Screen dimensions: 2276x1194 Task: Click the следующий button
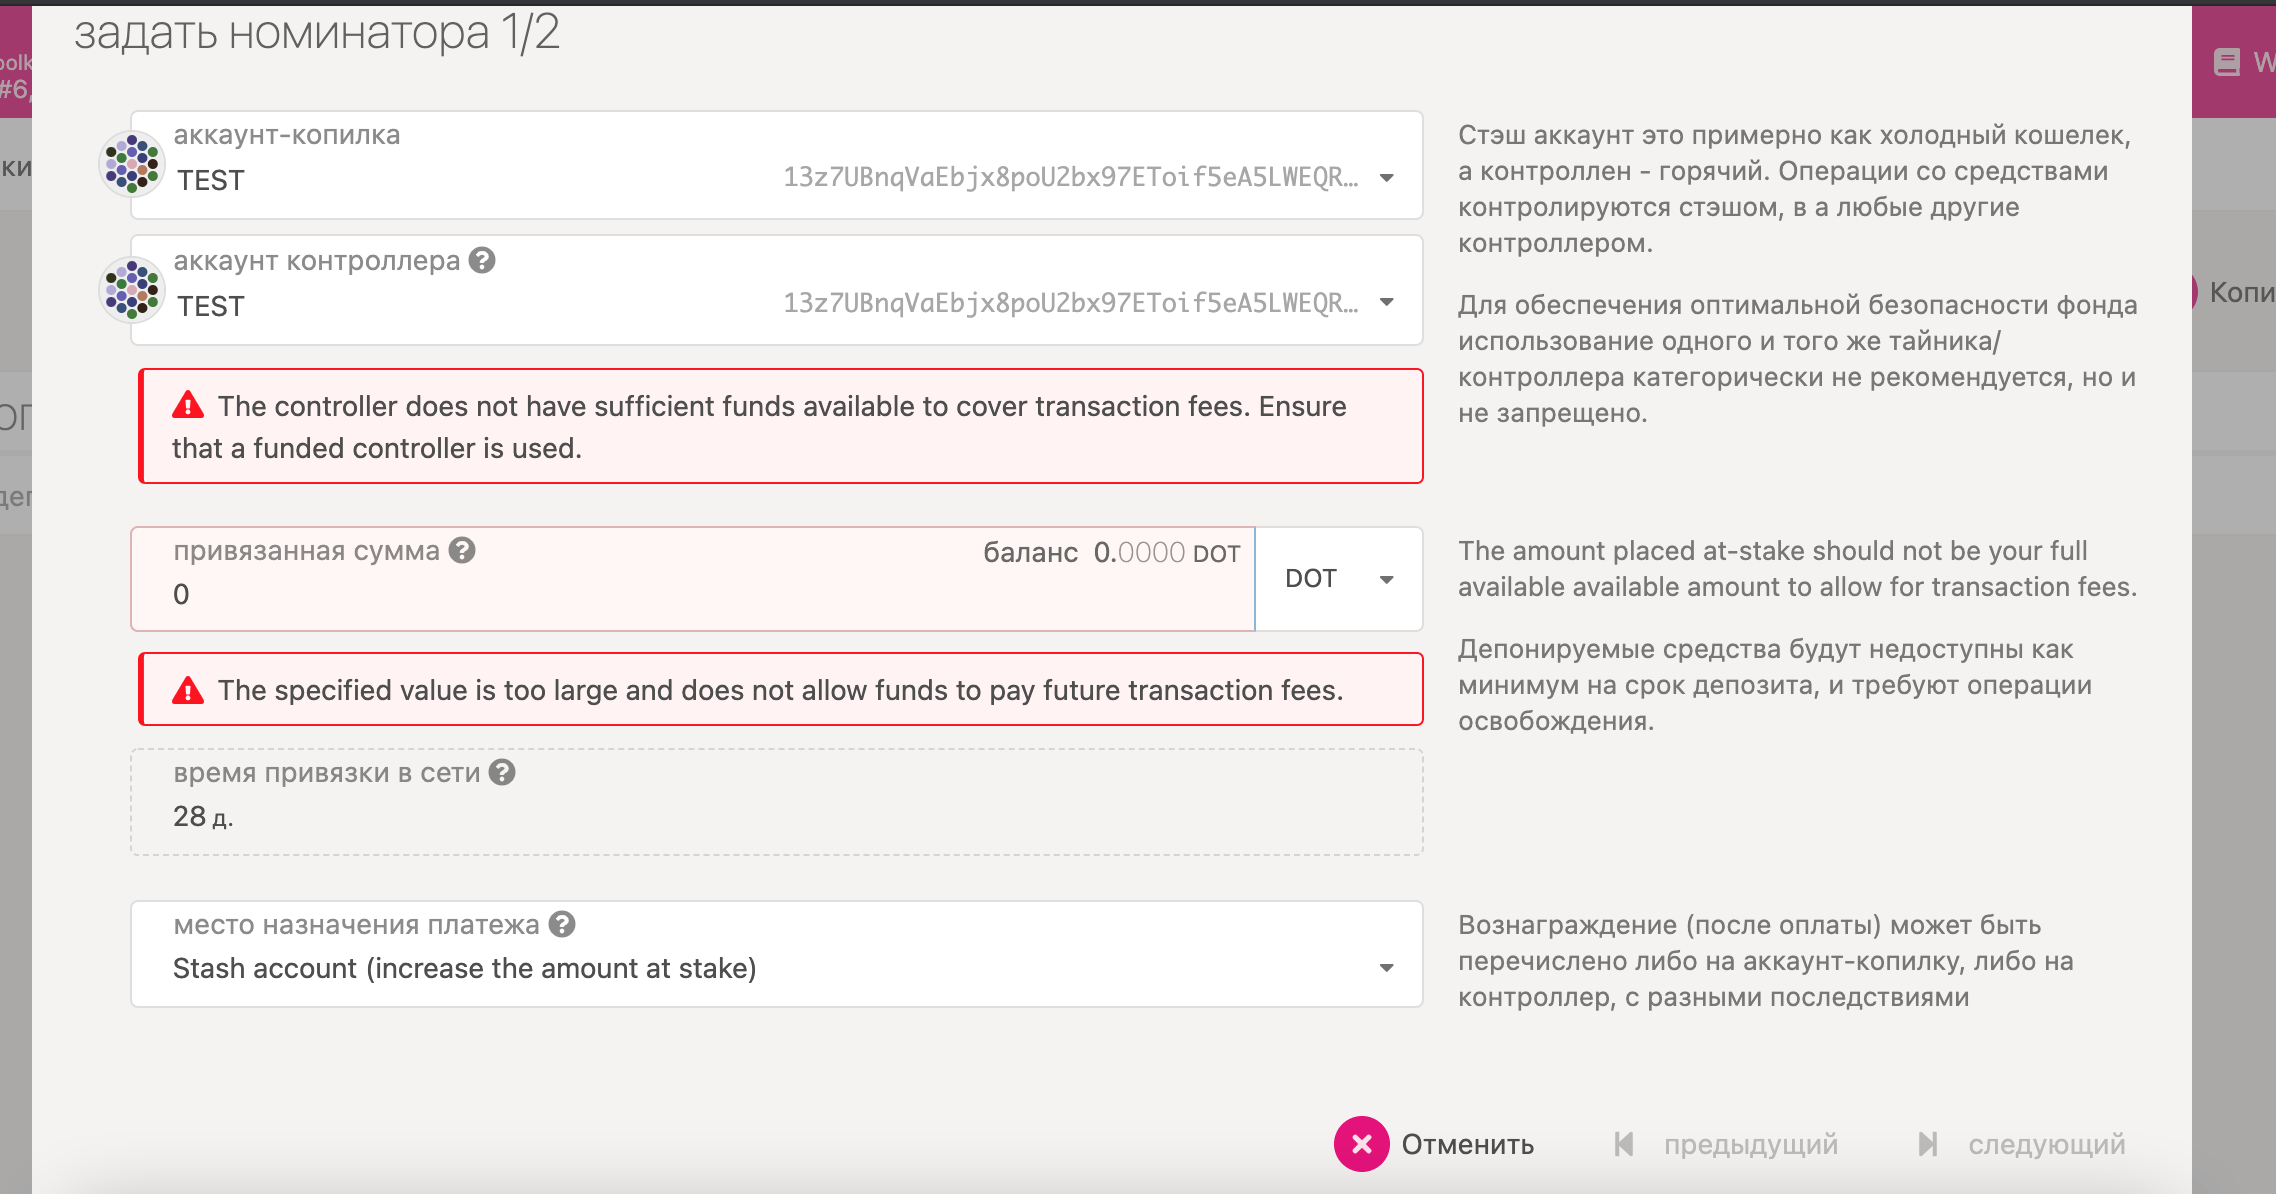[2046, 1144]
